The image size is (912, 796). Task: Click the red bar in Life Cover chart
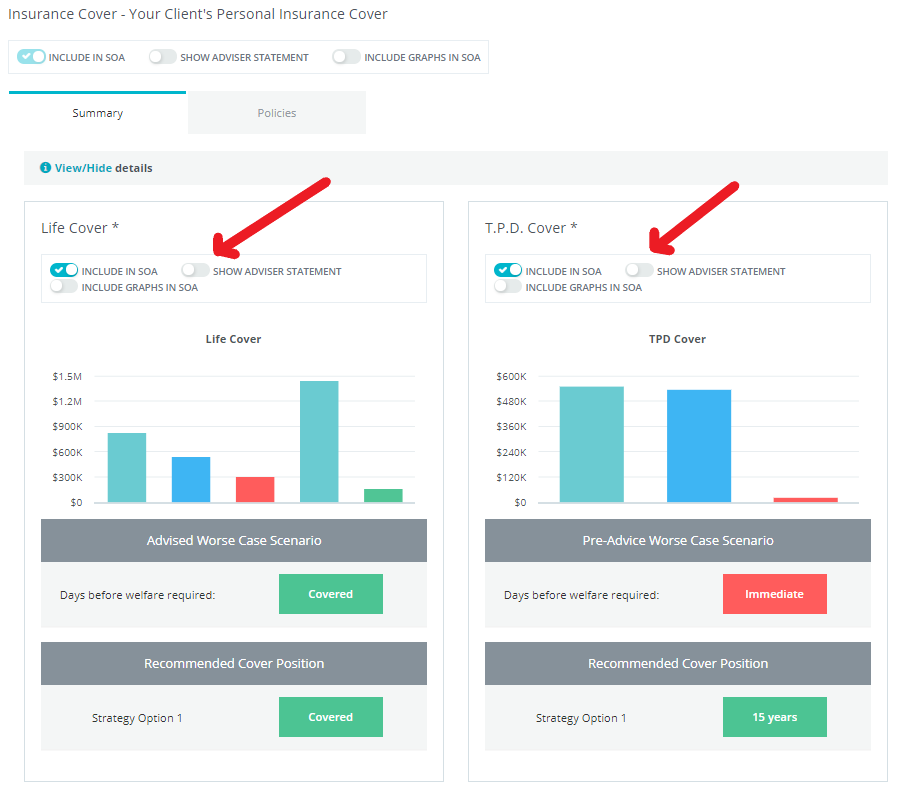coord(255,489)
